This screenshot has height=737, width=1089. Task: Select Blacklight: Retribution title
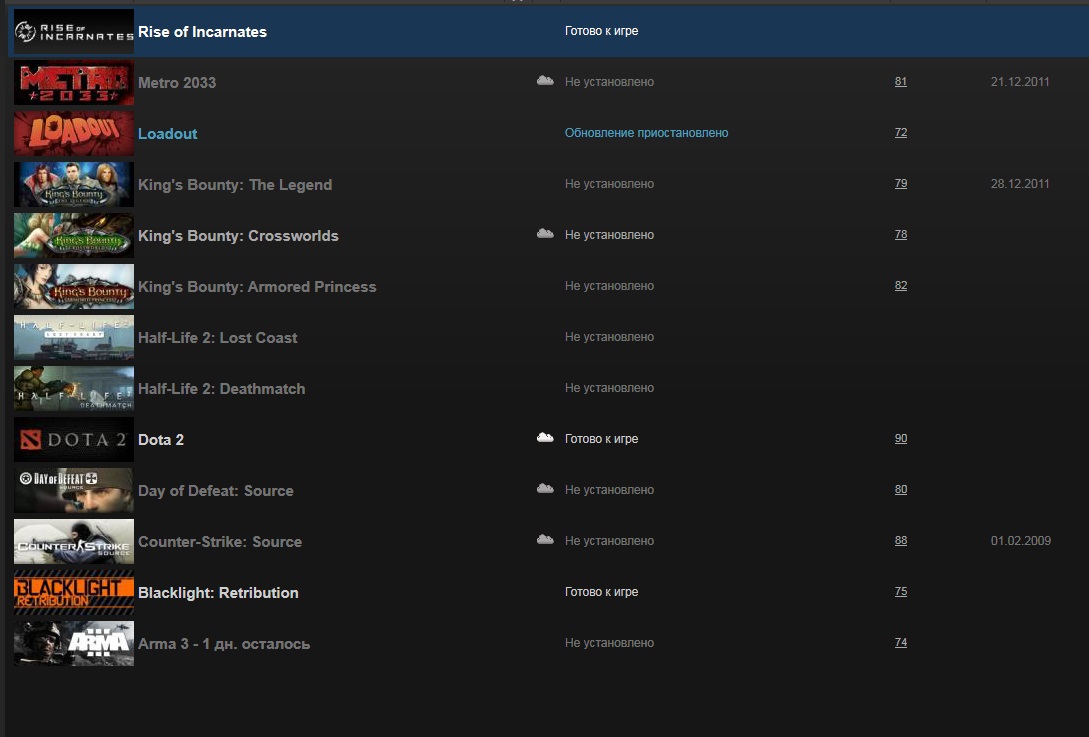(218, 593)
